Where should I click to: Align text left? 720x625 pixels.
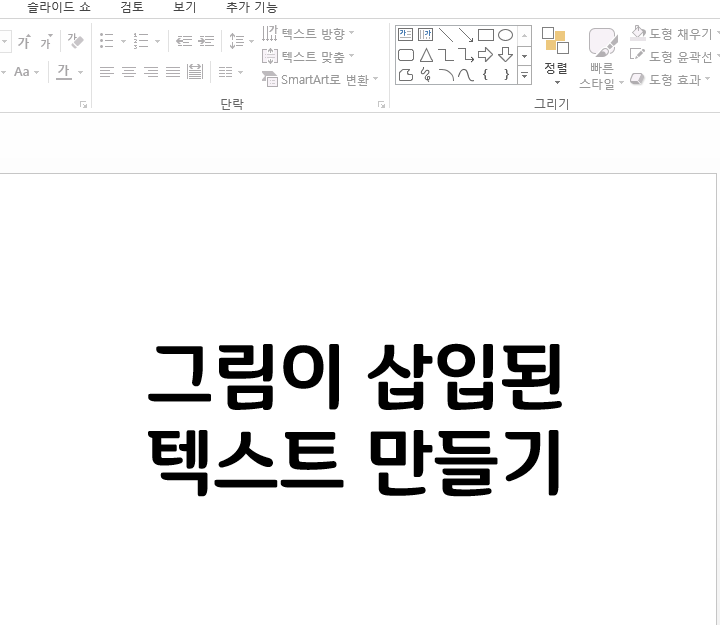click(107, 72)
